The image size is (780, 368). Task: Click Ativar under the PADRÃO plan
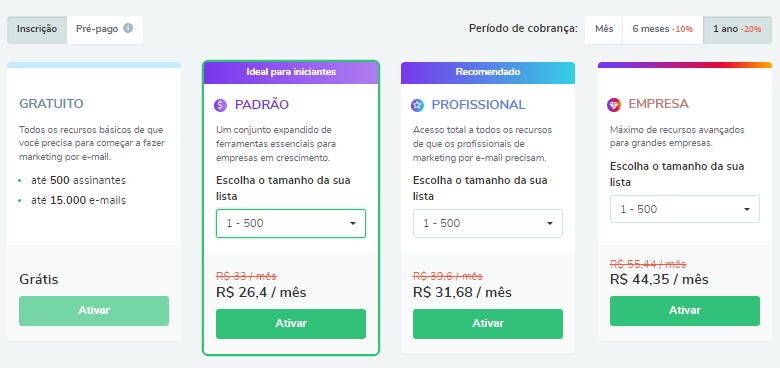point(291,324)
